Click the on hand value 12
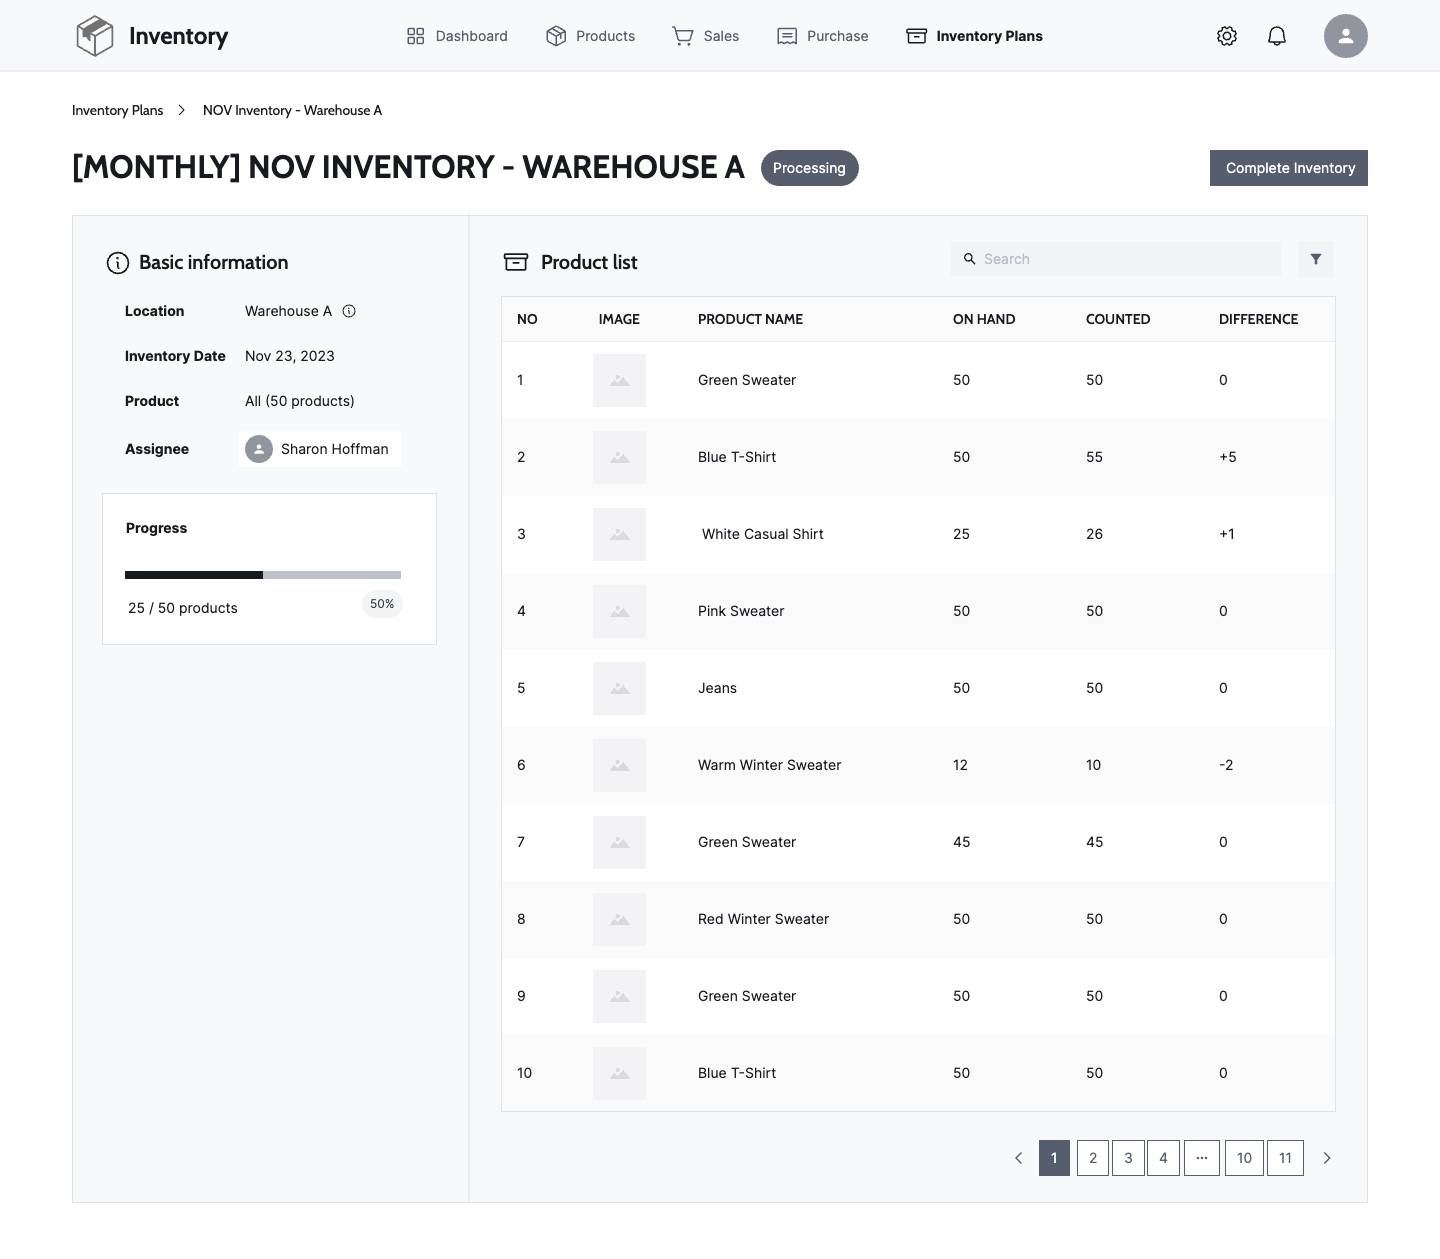Viewport: 1440px width, 1259px height. (x=960, y=765)
